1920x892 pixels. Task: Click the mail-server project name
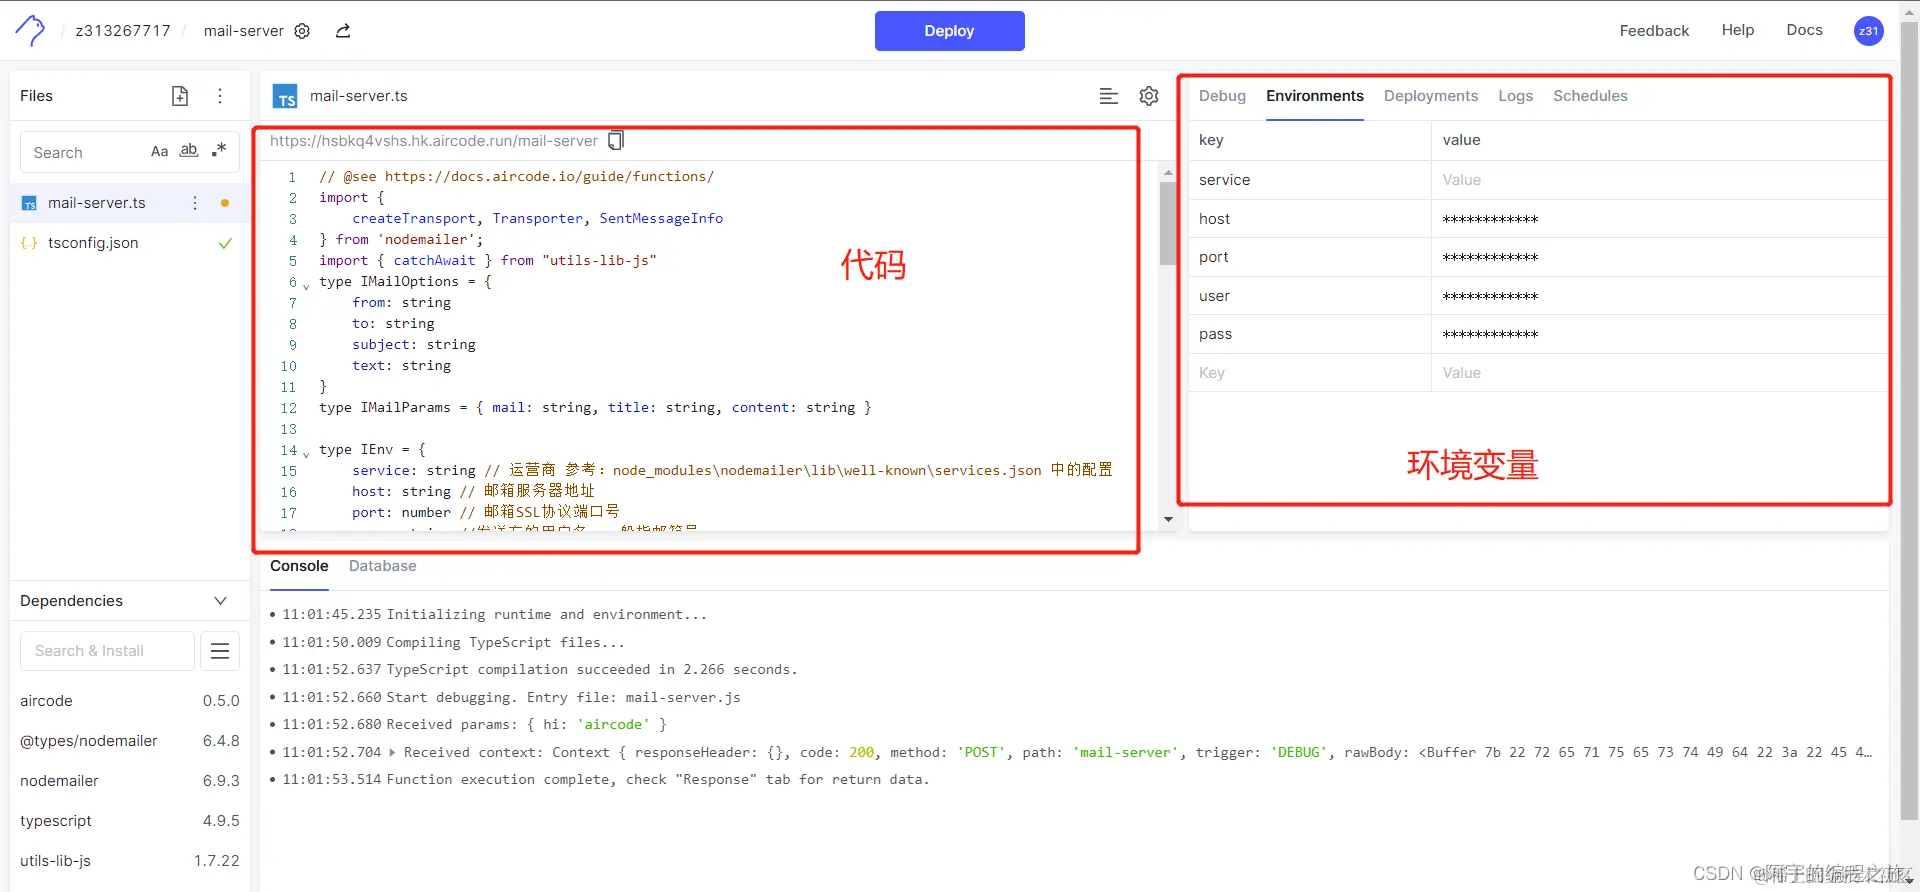(x=244, y=31)
